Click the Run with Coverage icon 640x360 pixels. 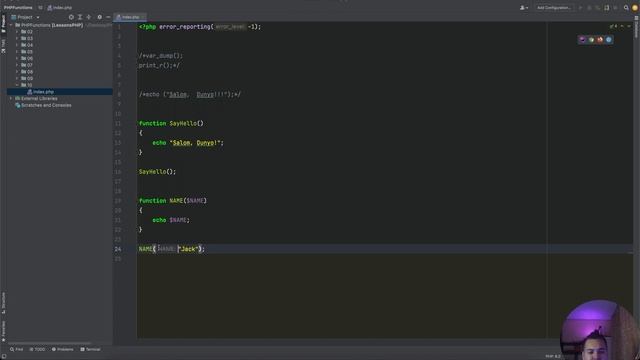tap(598, 7)
